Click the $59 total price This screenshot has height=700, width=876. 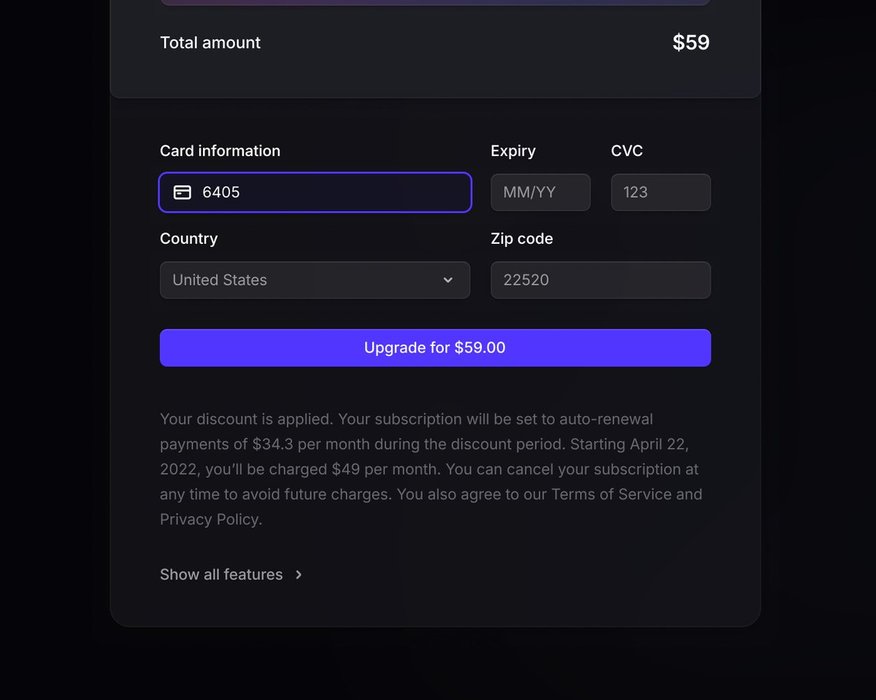[x=691, y=43]
